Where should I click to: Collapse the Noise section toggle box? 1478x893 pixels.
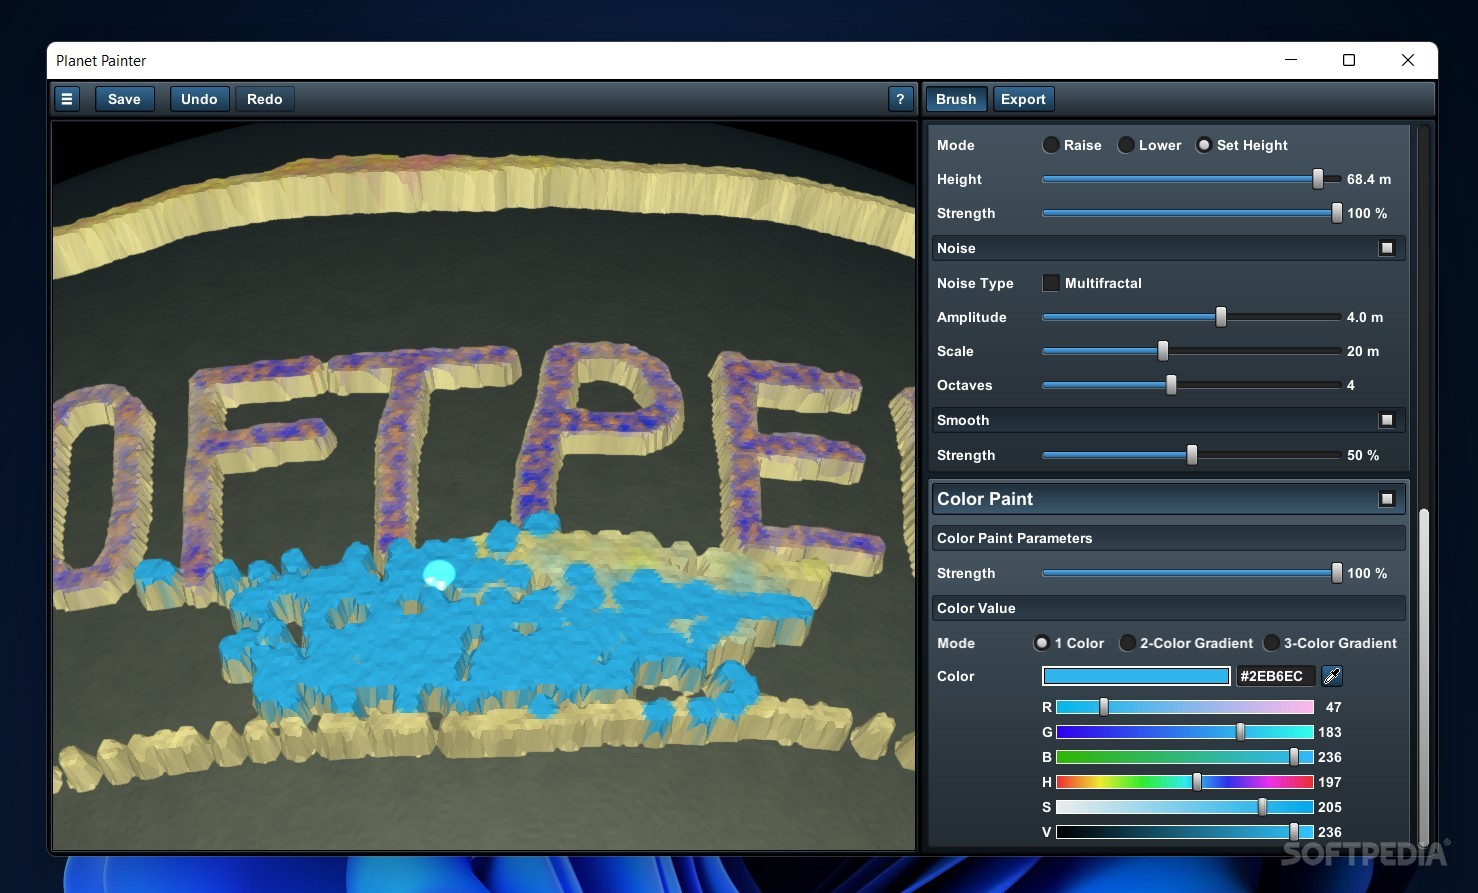1387,248
